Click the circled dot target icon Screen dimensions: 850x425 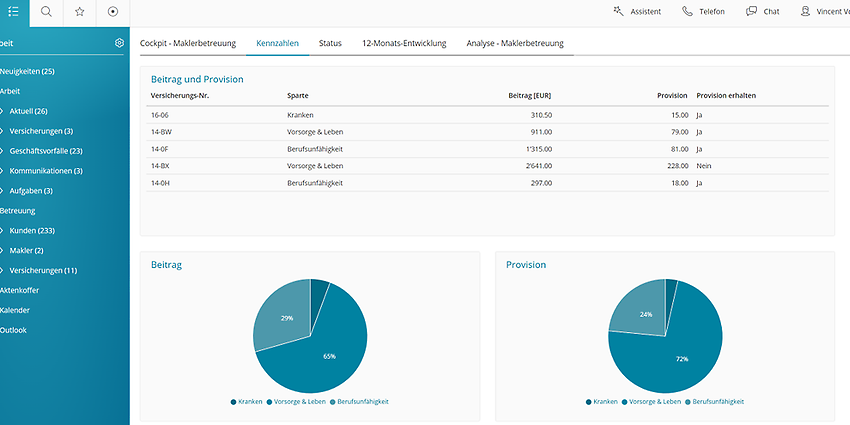coord(113,12)
